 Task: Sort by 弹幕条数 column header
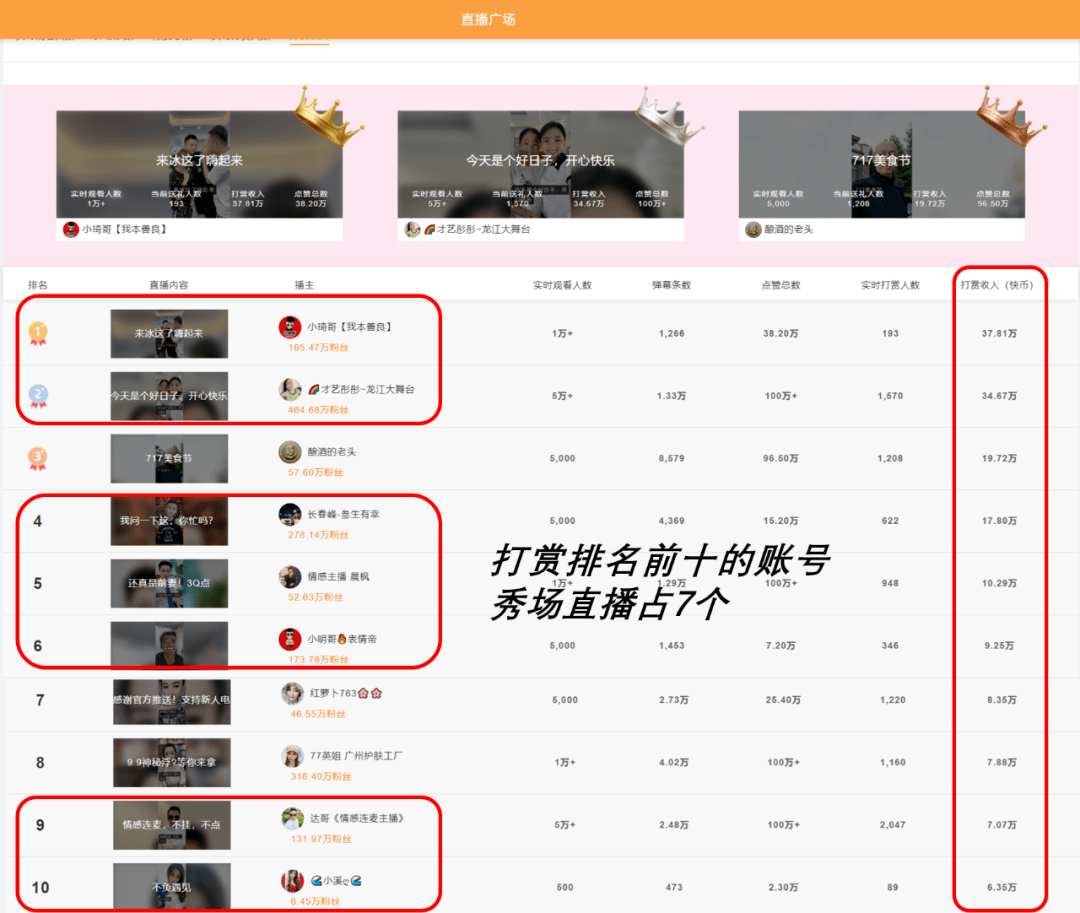coord(672,285)
